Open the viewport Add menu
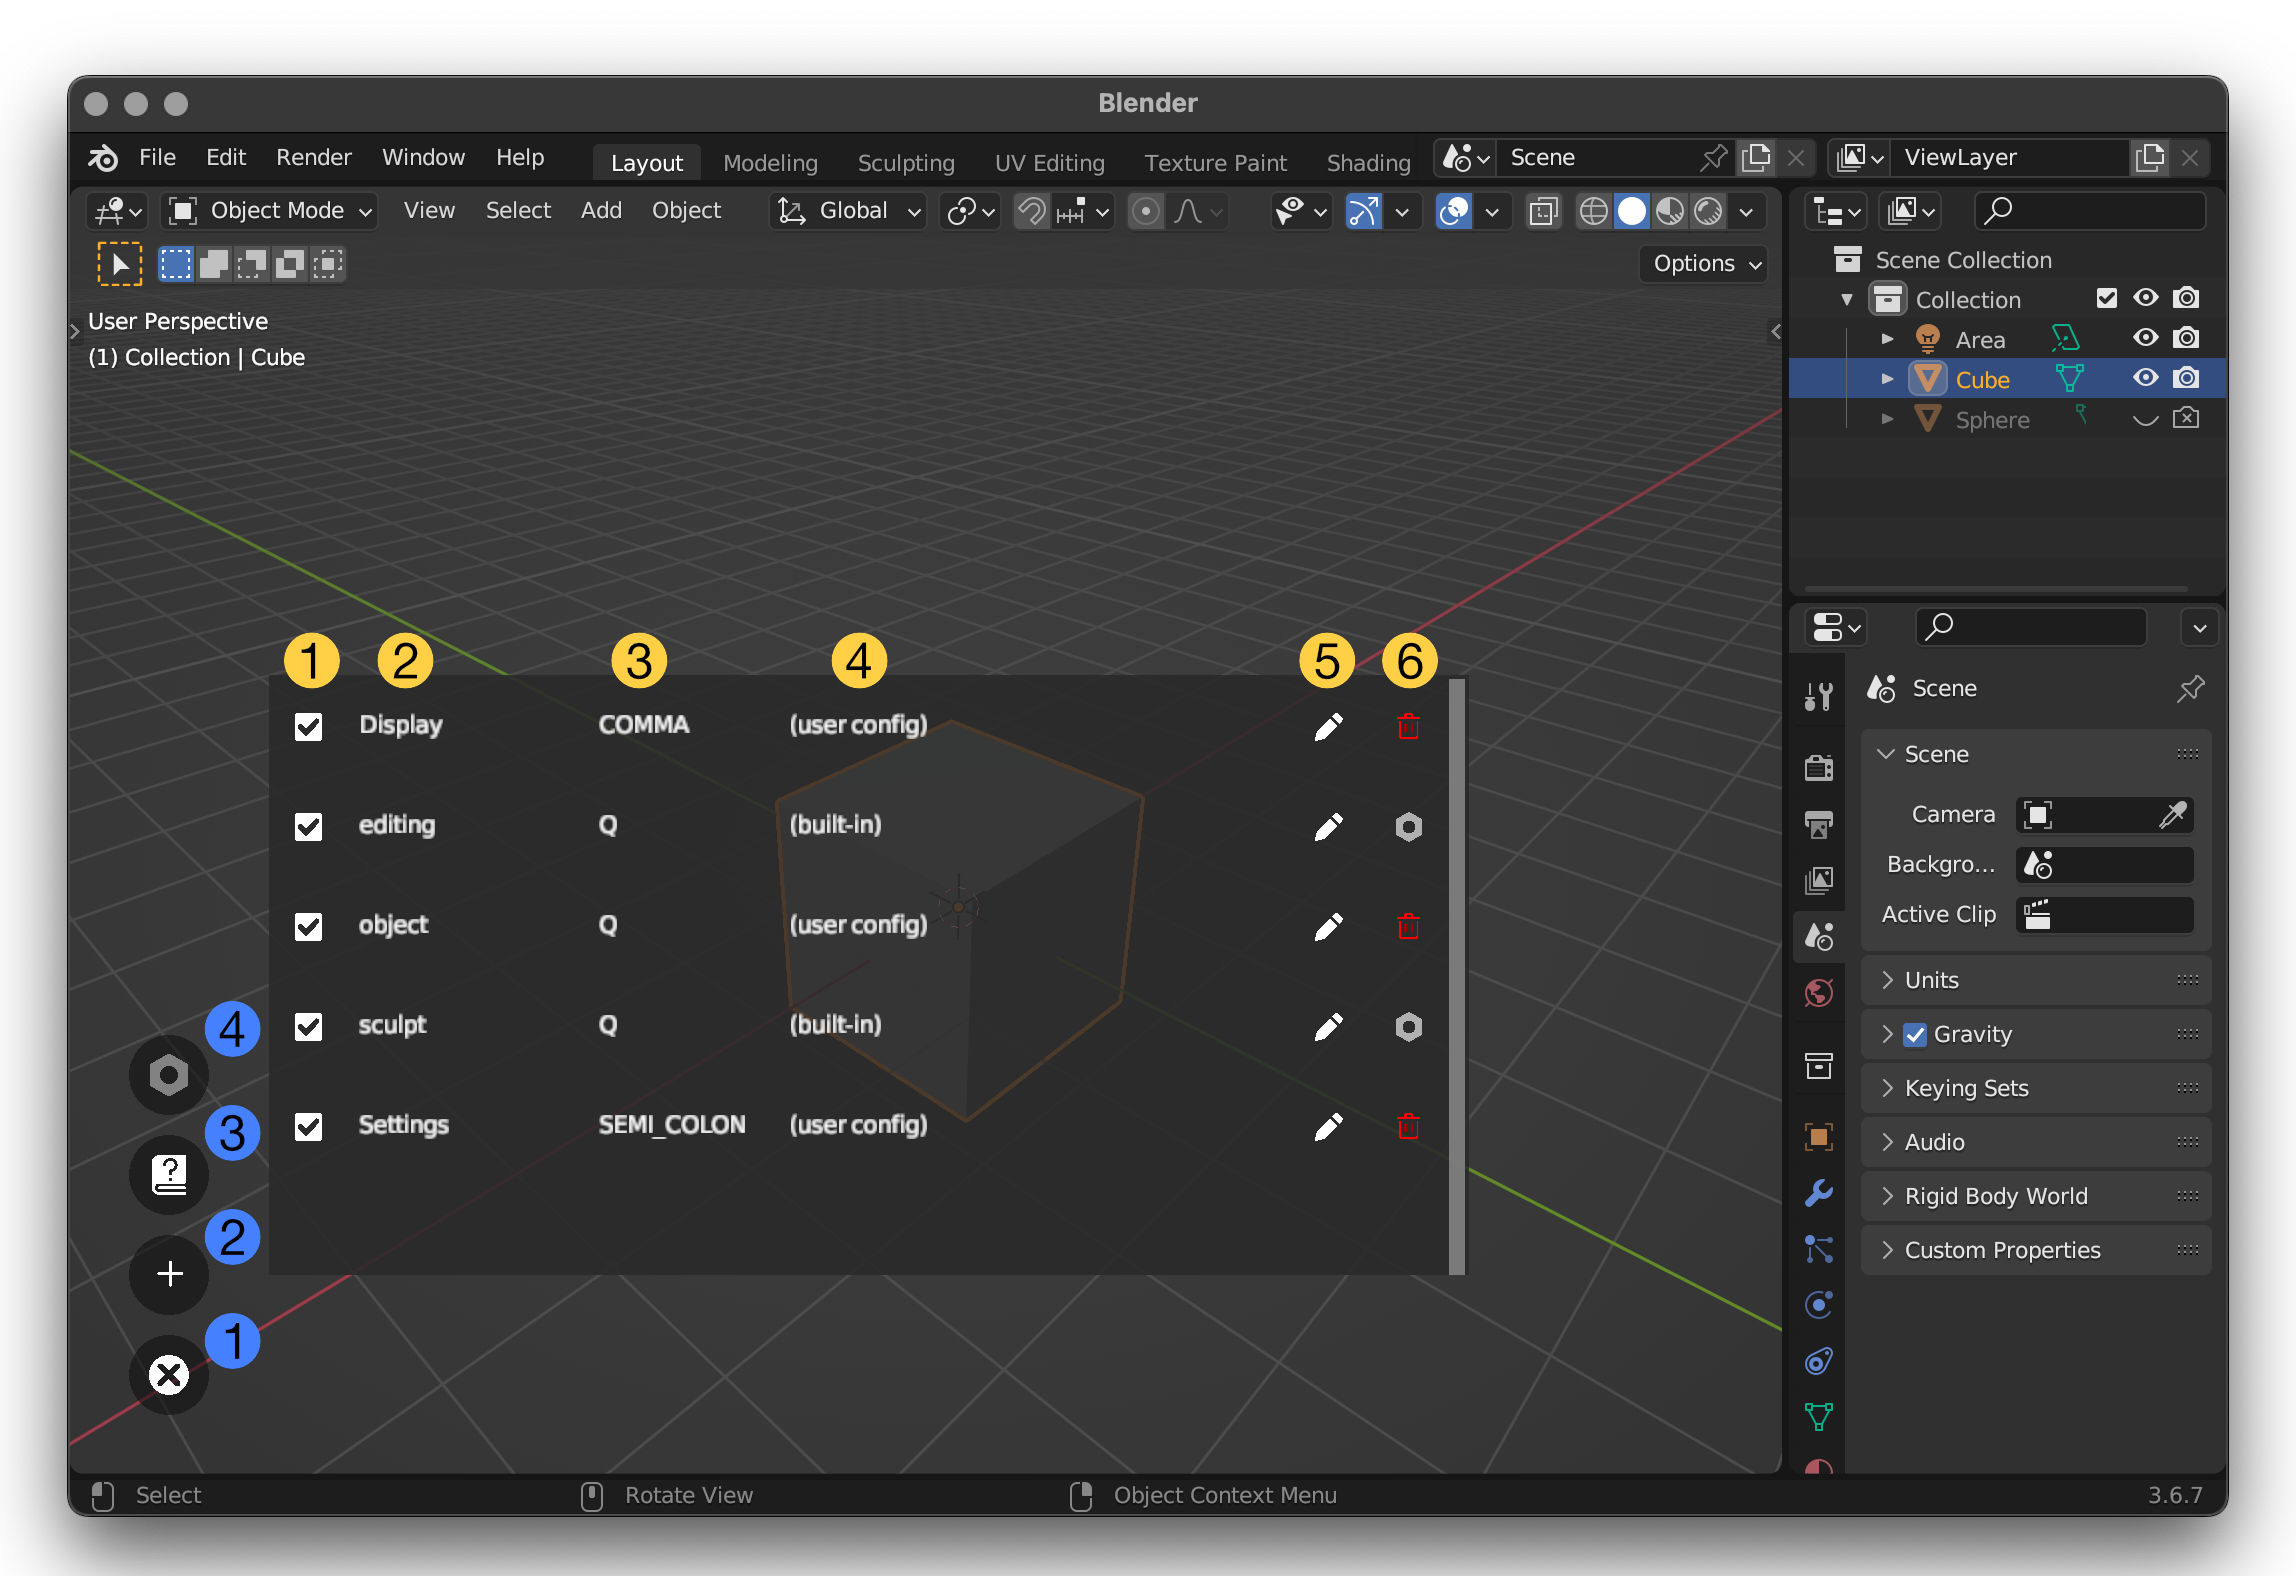This screenshot has width=2296, height=1576. coord(601,211)
